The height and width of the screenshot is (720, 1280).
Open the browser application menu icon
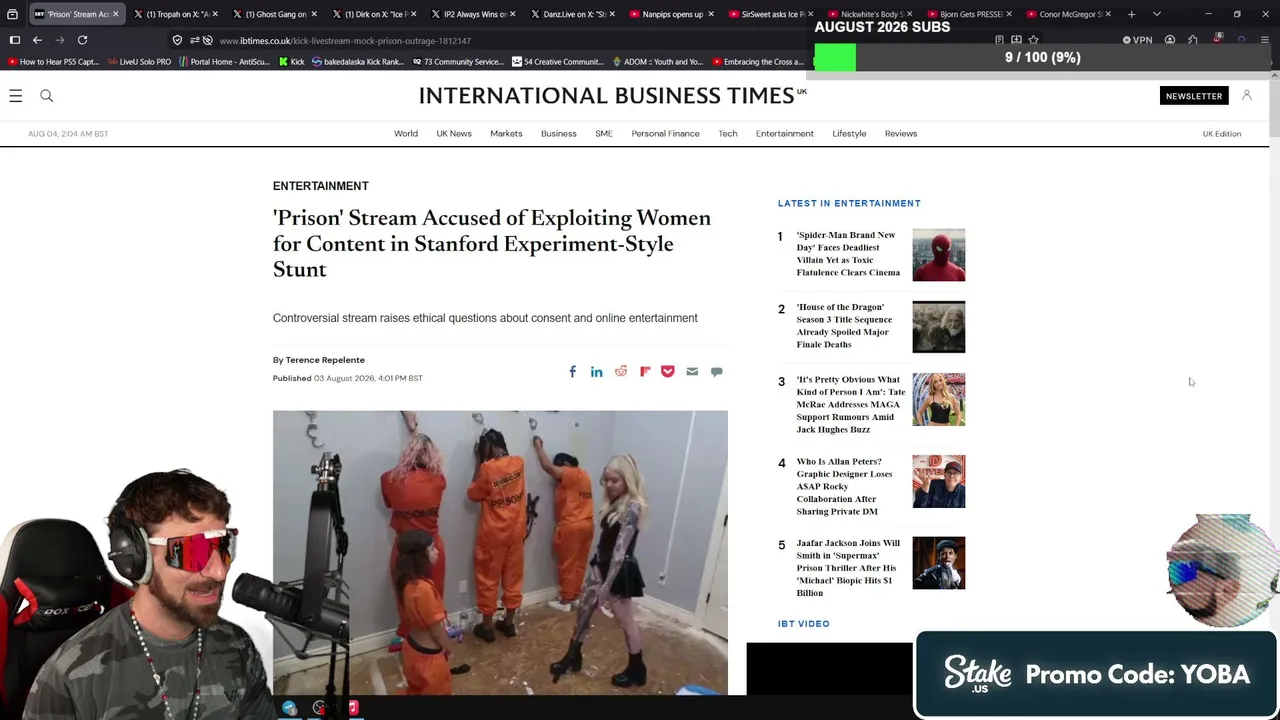tap(1264, 40)
